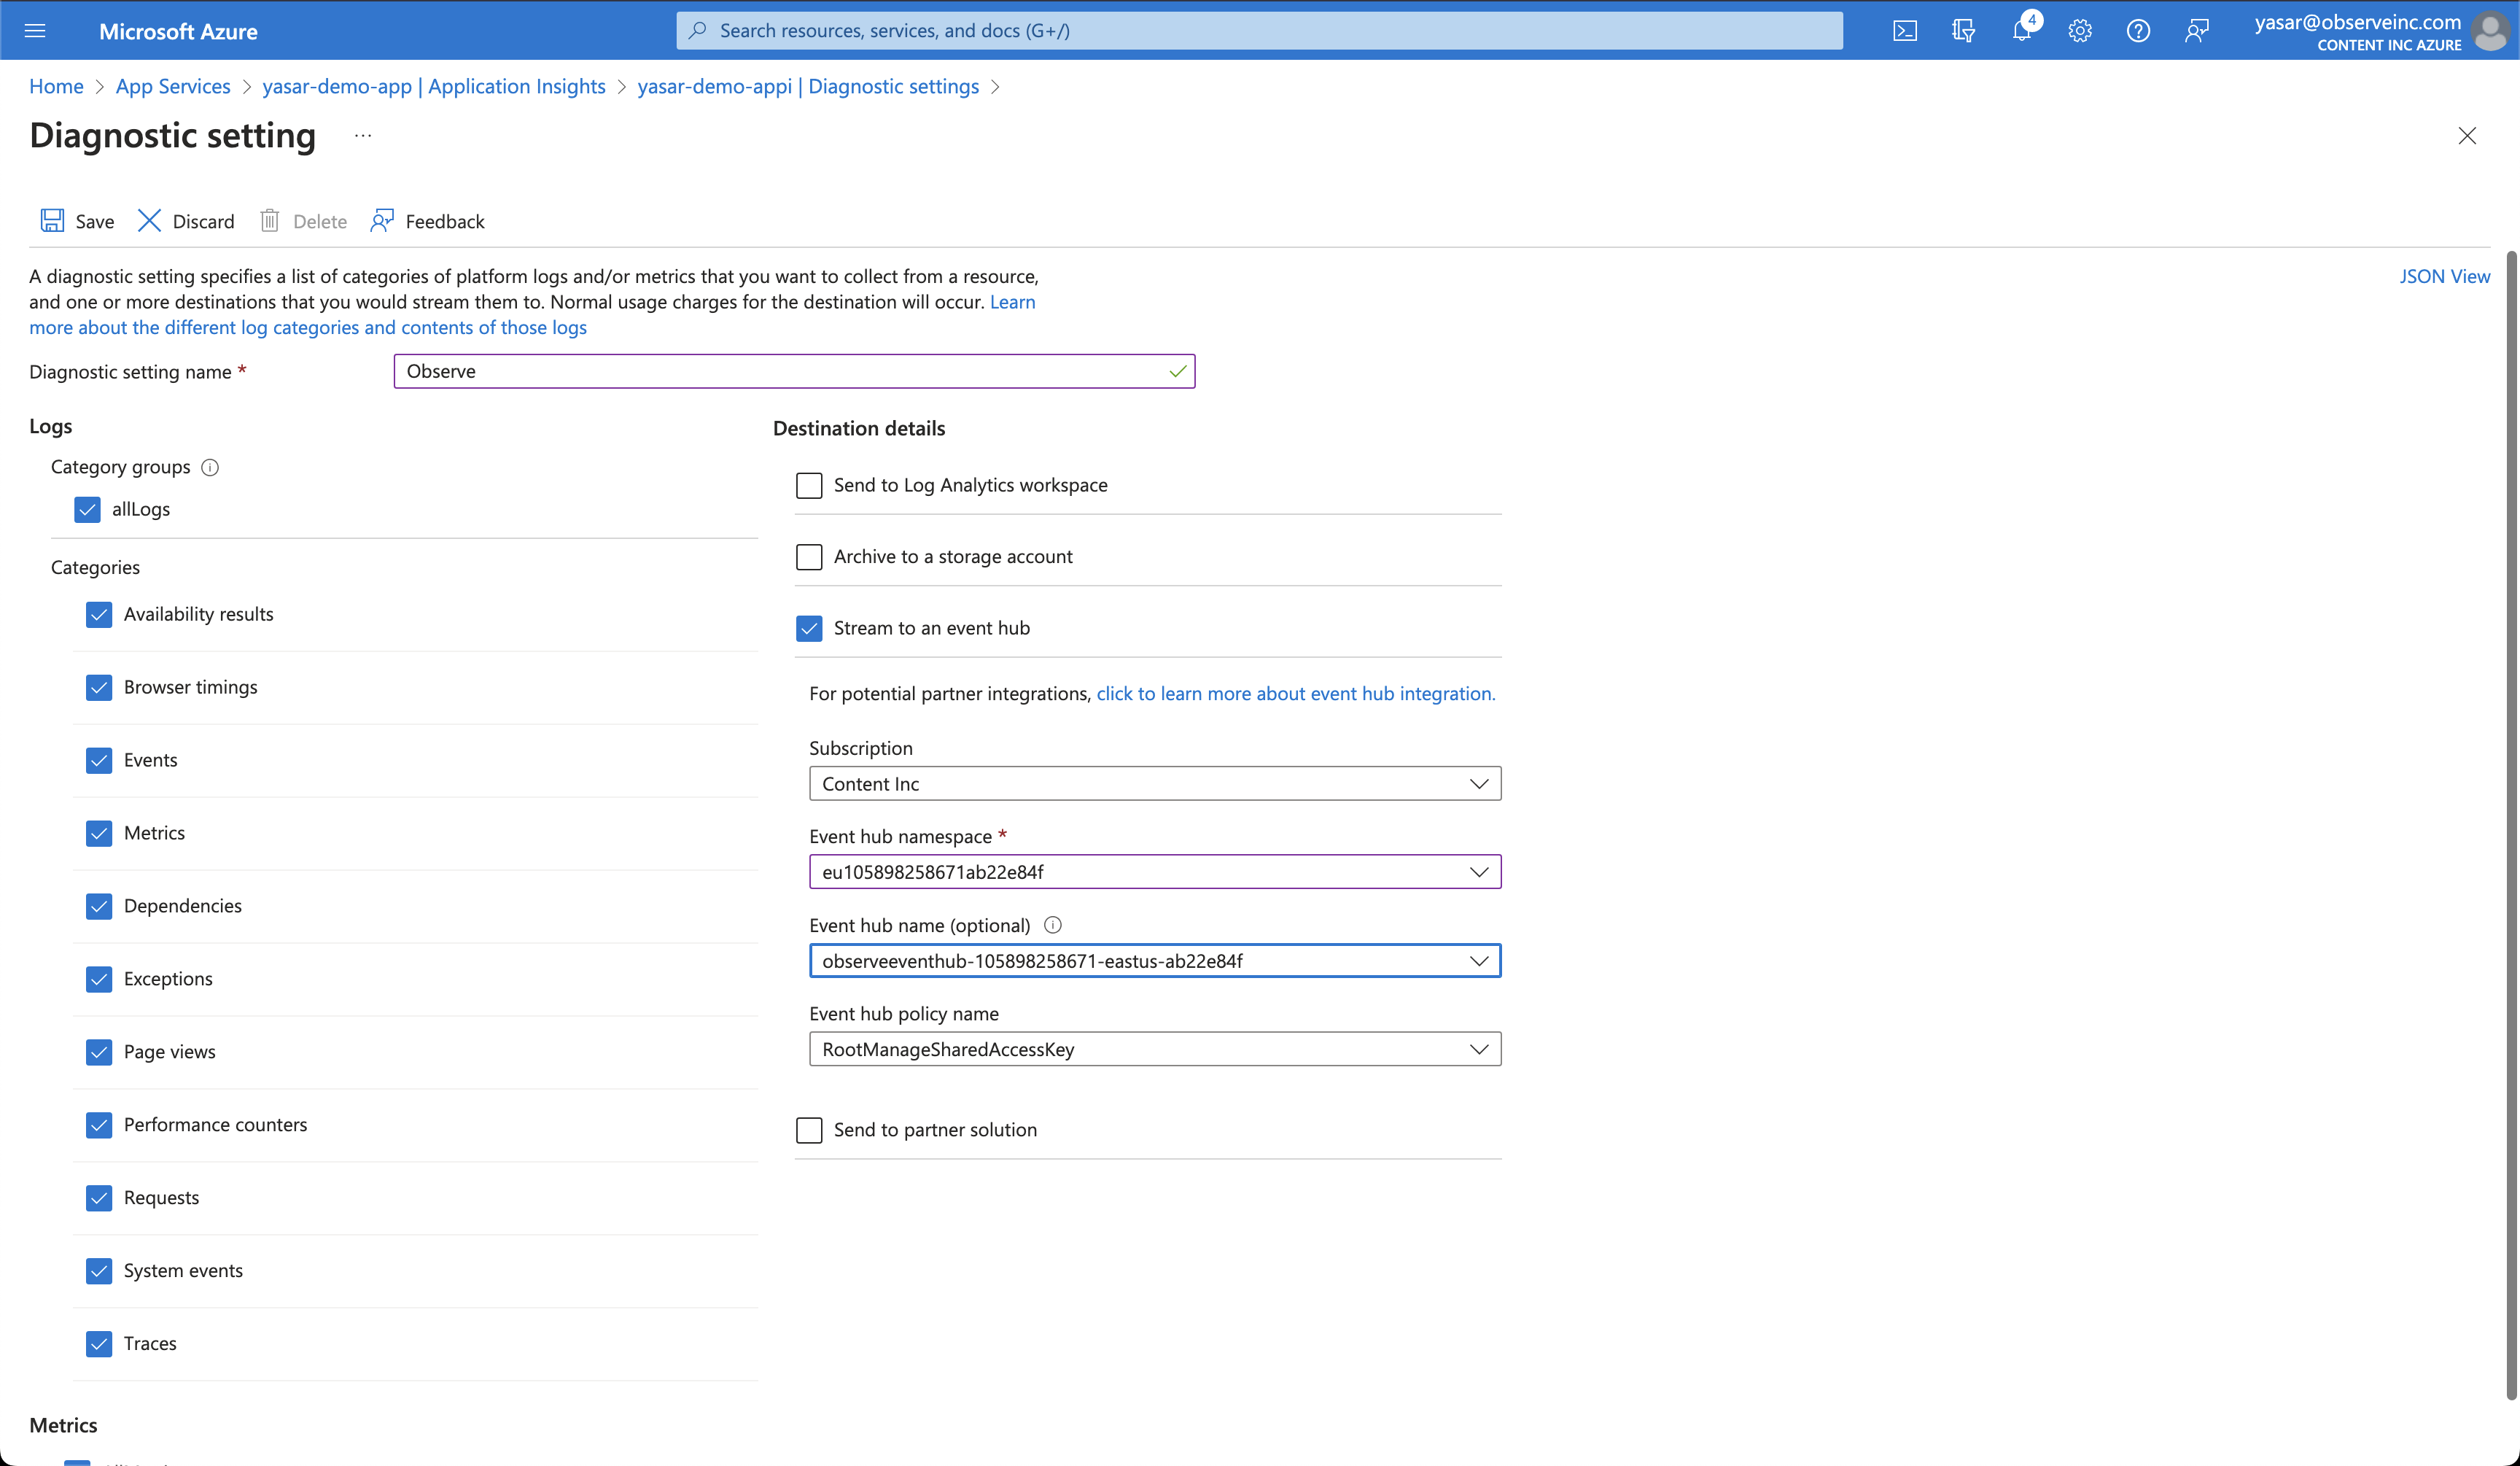Open the JSON View link
2520x1466 pixels.
tap(2444, 276)
